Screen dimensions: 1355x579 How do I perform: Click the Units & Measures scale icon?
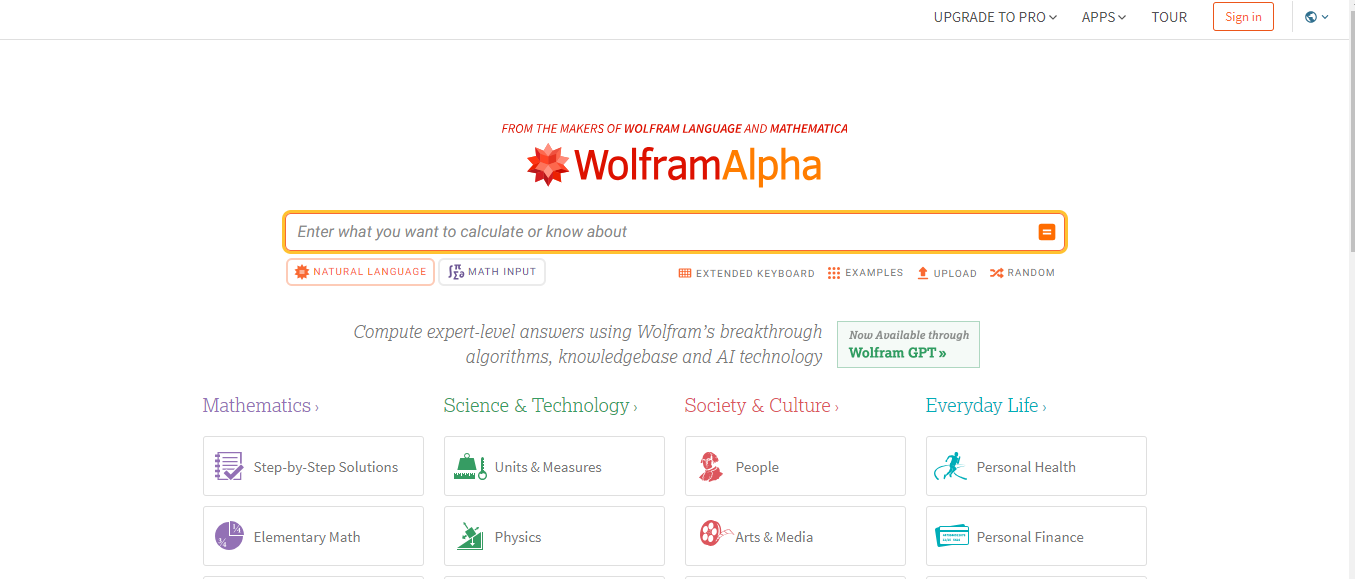(470, 466)
